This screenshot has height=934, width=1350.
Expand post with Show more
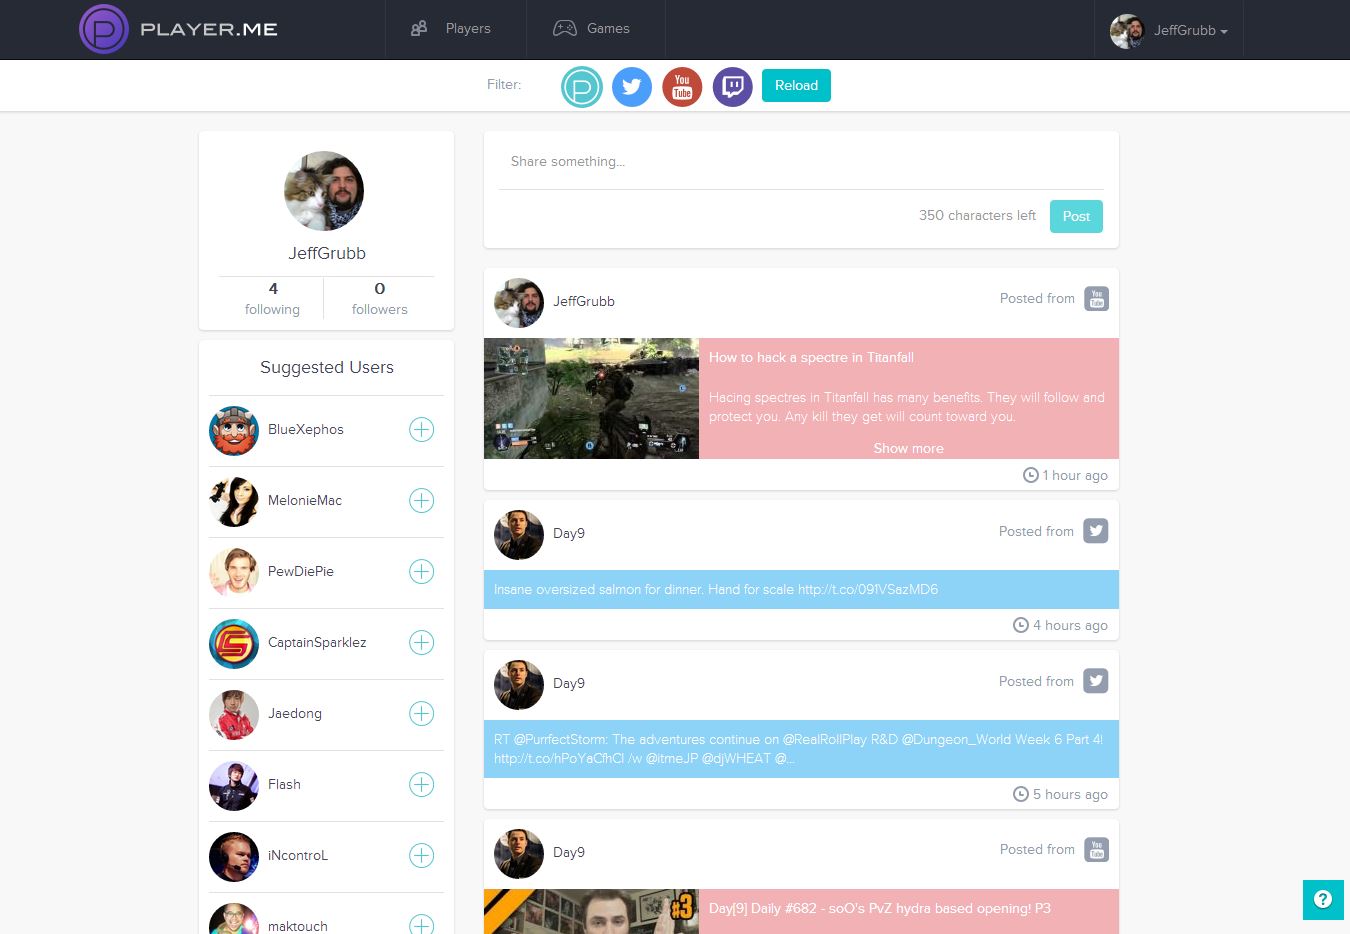pos(908,448)
